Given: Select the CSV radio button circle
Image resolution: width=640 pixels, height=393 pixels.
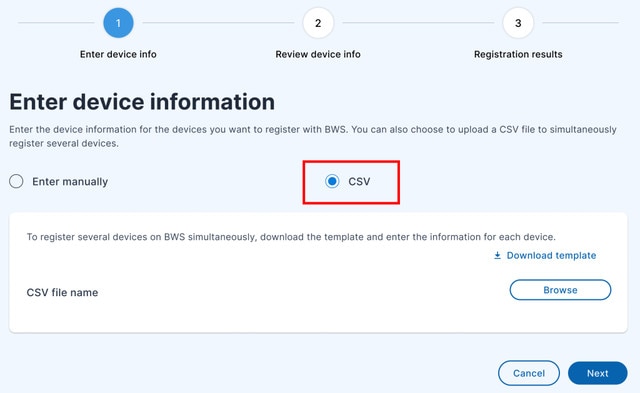Looking at the screenshot, I should click(332, 181).
